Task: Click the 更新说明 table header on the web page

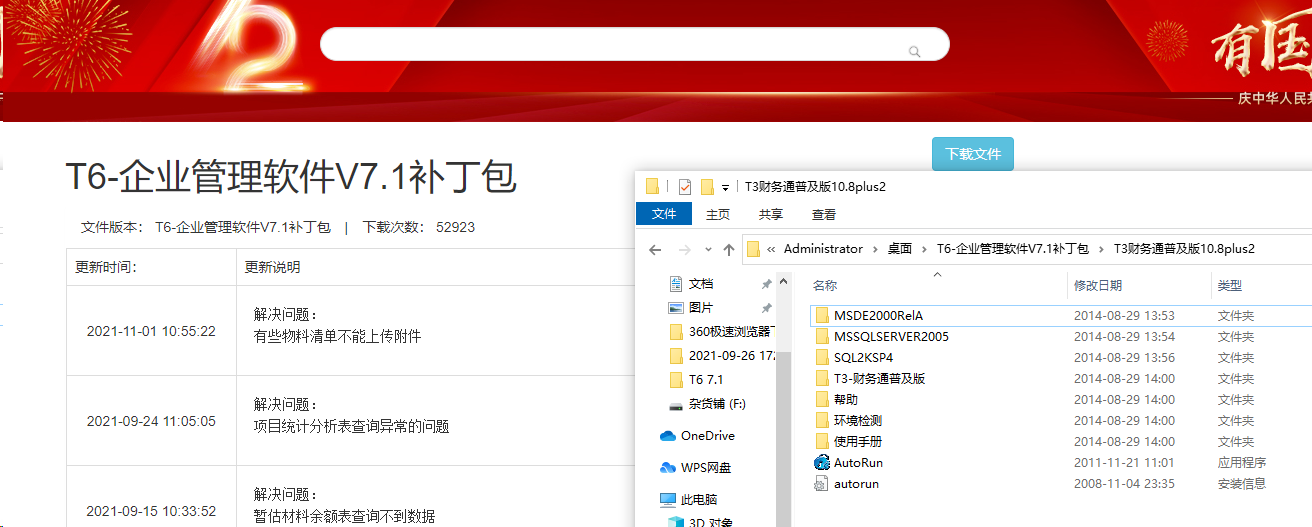Action: (x=272, y=267)
